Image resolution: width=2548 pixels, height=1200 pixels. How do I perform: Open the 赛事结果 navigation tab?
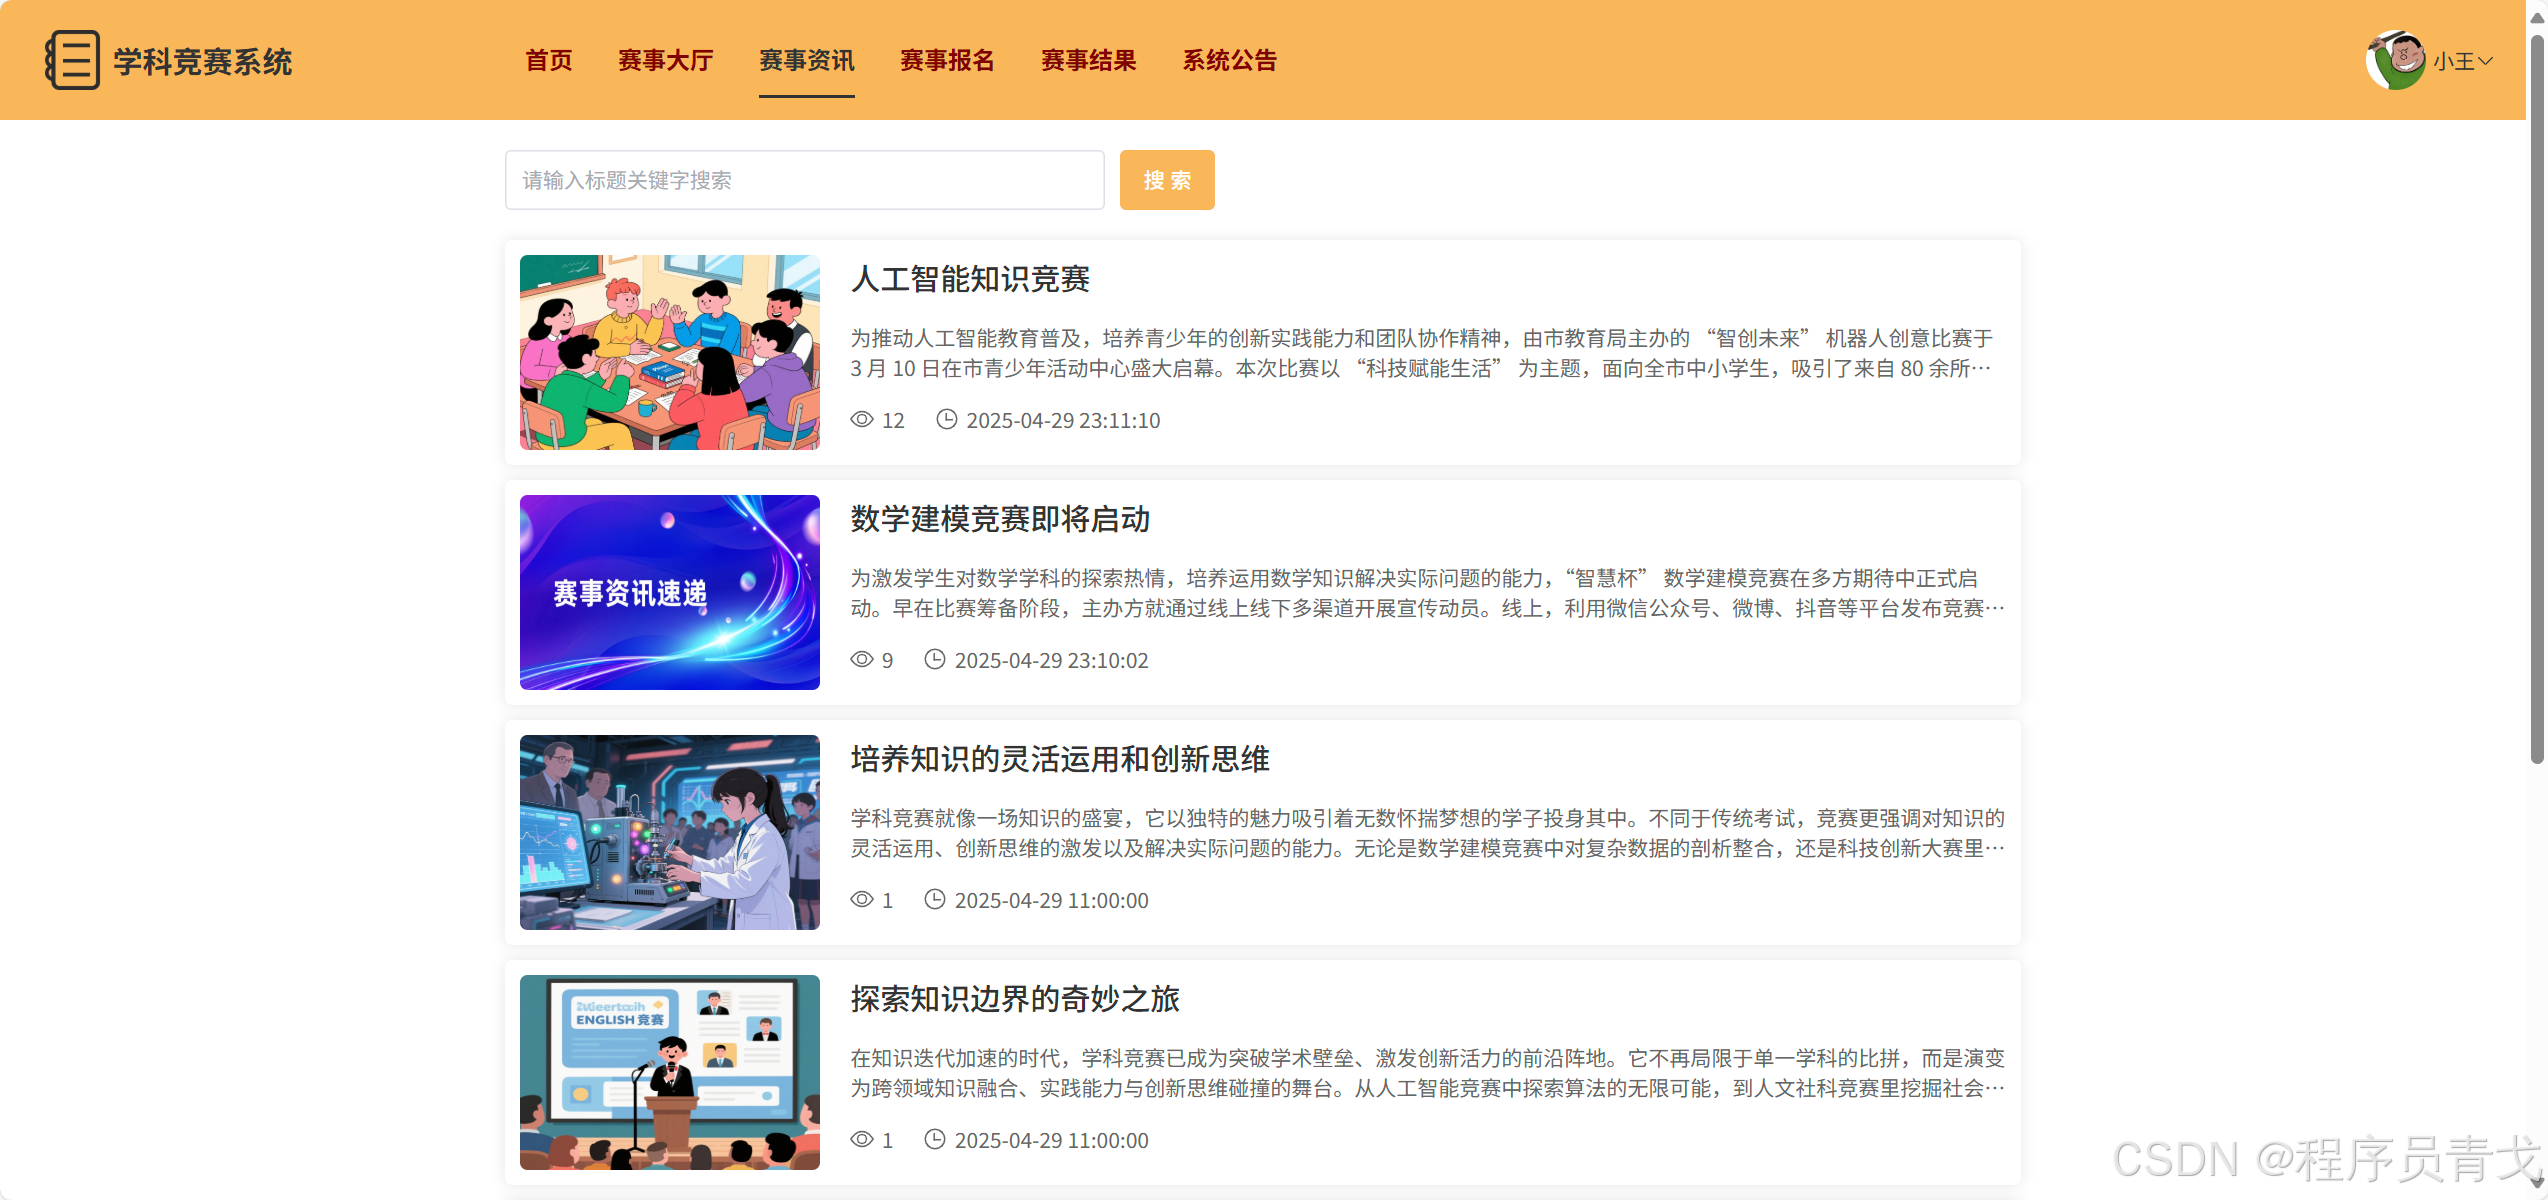[1088, 60]
